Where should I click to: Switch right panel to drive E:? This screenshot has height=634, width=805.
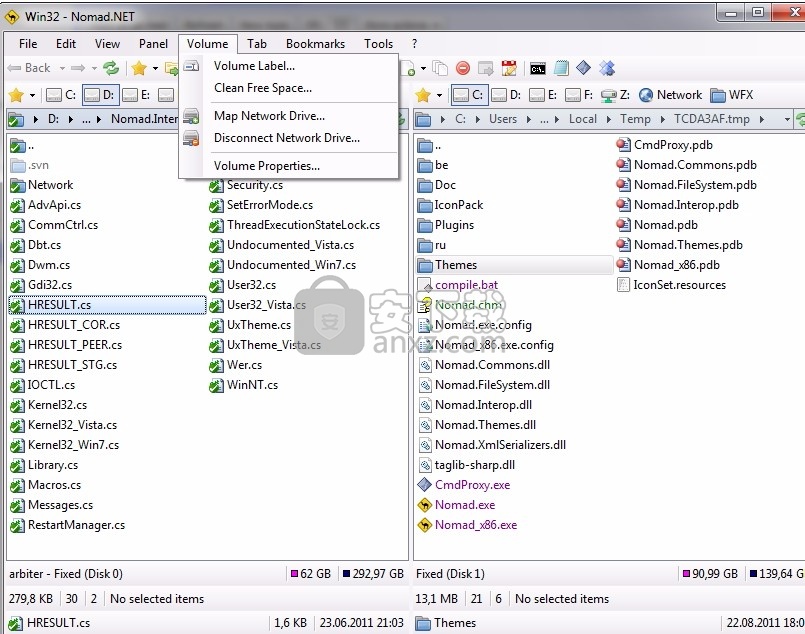543,95
